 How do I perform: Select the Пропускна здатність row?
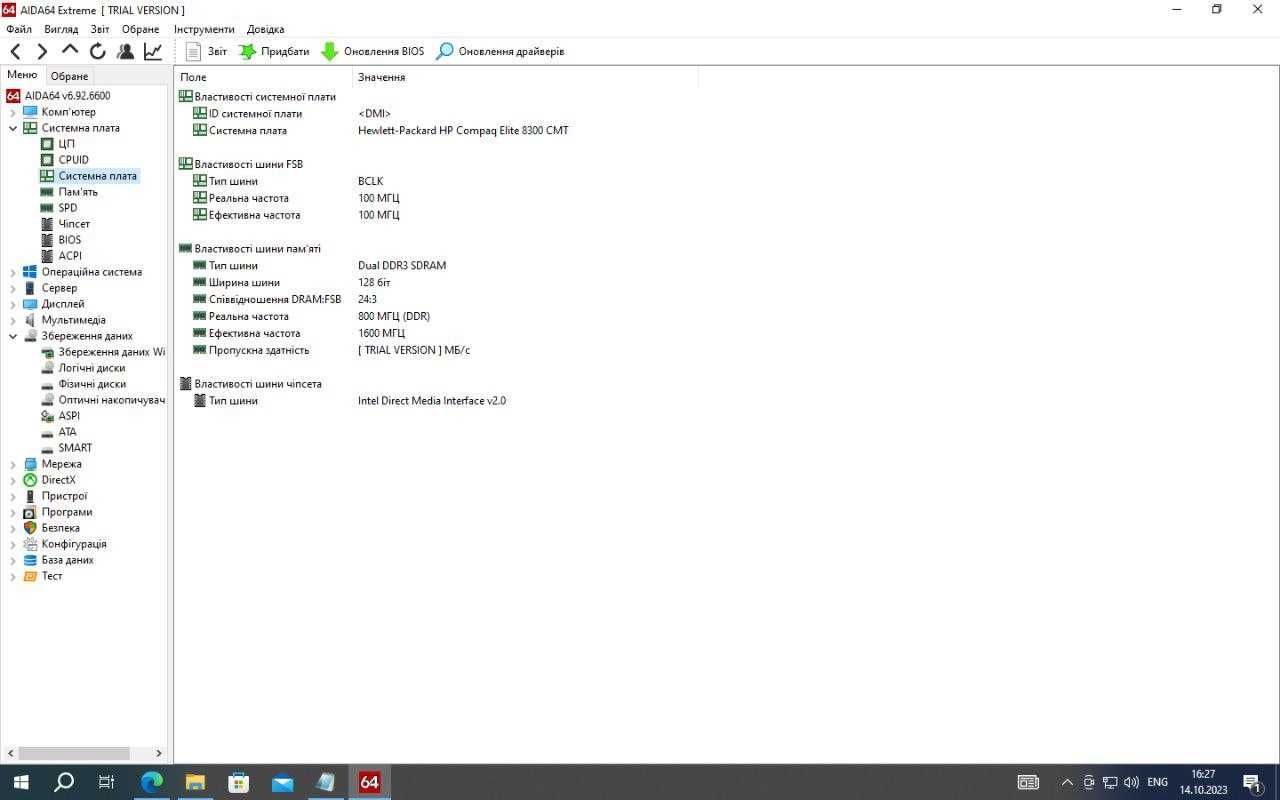[x=437, y=350]
